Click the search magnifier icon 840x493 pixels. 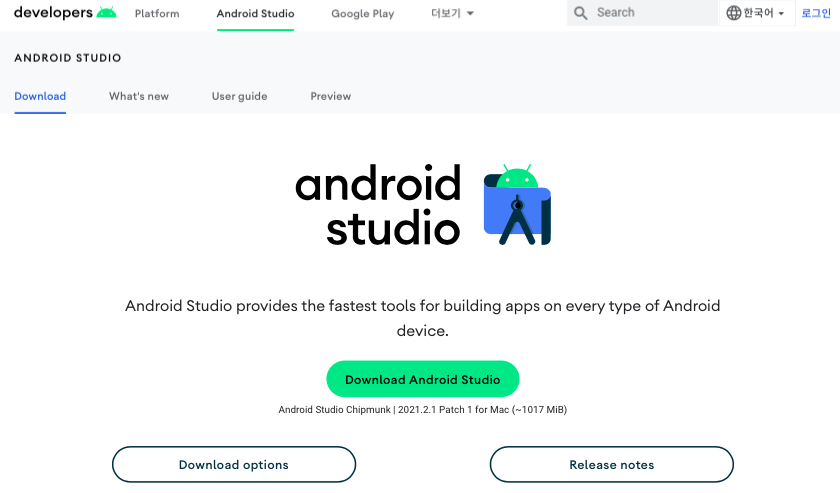pyautogui.click(x=580, y=13)
